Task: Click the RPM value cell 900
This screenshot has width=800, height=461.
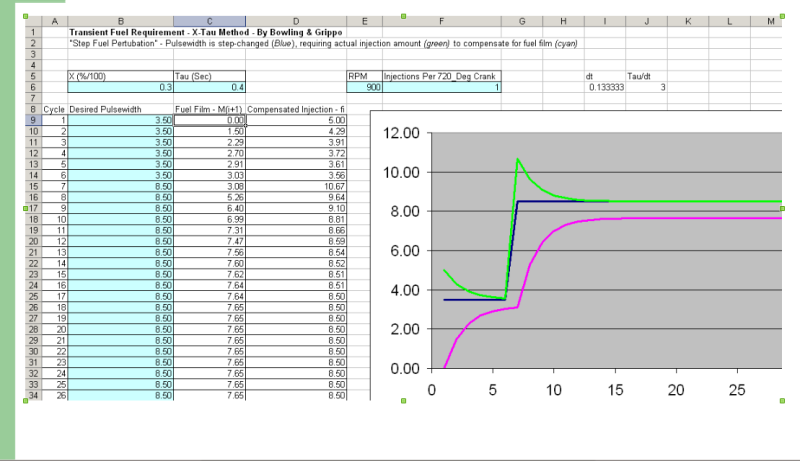Action: click(x=364, y=87)
